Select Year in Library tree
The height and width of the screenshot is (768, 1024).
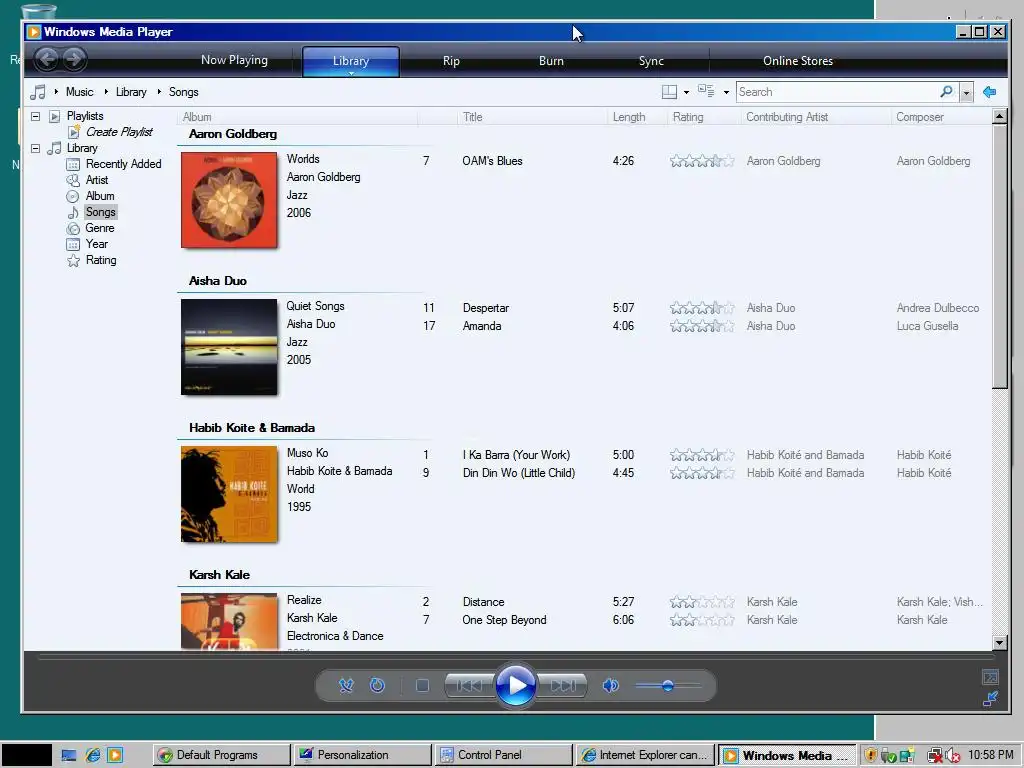pyautogui.click(x=97, y=244)
